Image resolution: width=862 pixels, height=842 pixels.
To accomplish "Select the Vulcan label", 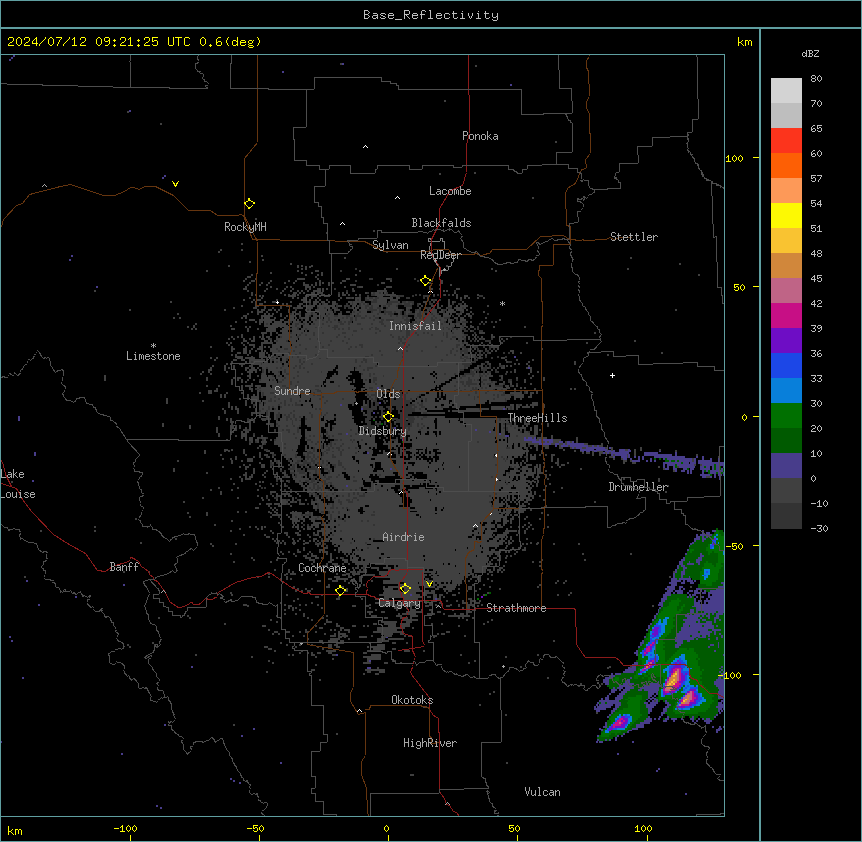I will (x=543, y=792).
